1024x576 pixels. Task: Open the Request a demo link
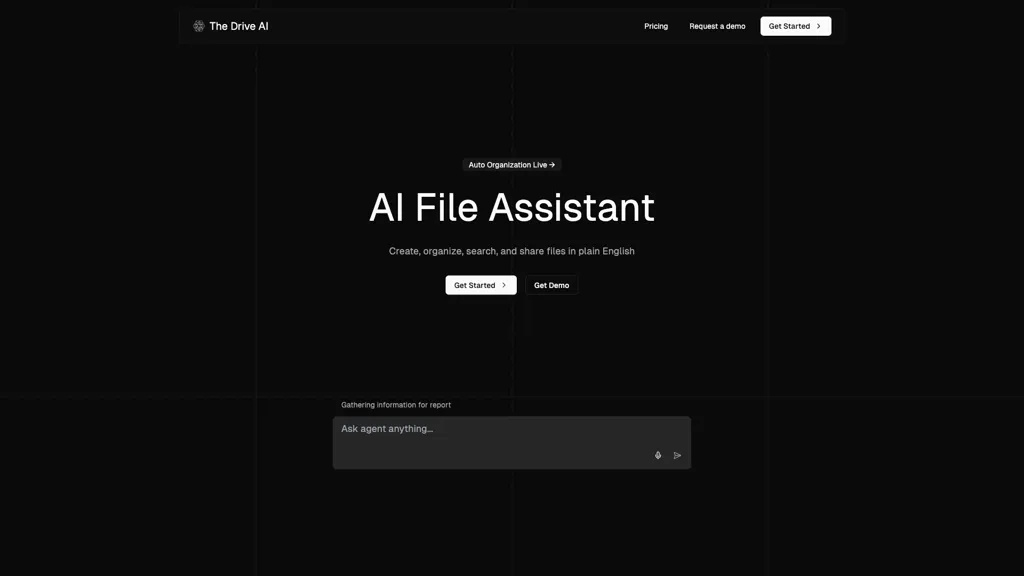click(x=717, y=26)
